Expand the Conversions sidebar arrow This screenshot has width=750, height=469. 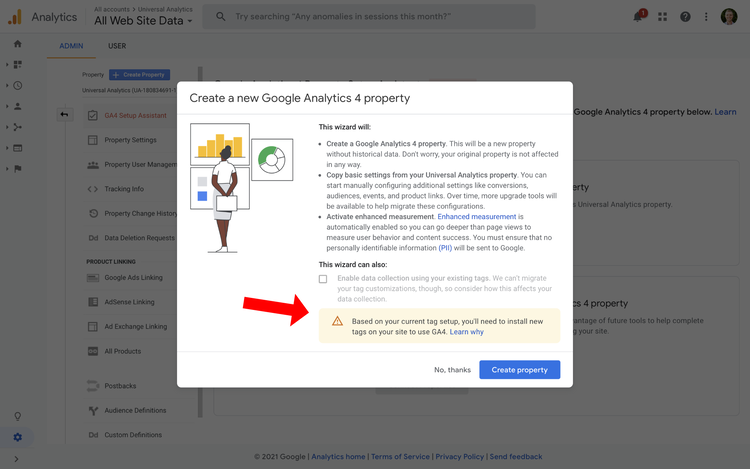7,169
